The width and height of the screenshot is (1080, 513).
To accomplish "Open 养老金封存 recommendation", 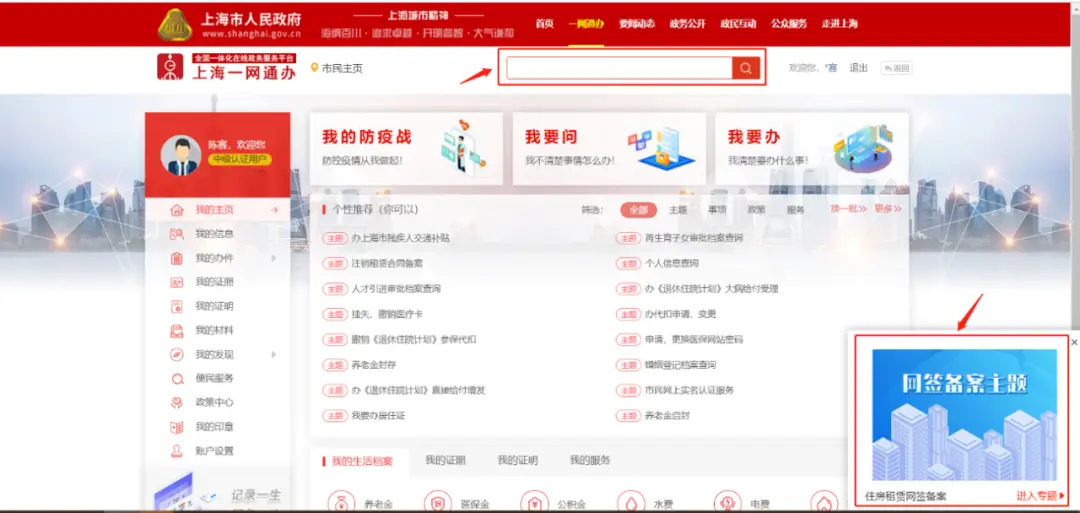I will [375, 365].
